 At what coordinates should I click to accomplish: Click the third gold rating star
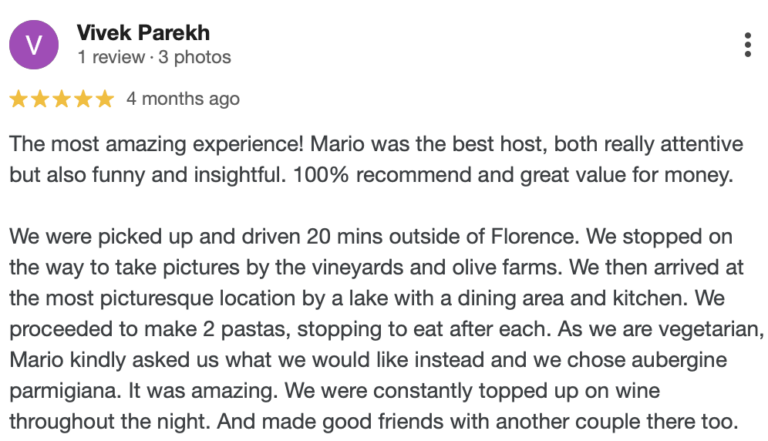coord(62,99)
